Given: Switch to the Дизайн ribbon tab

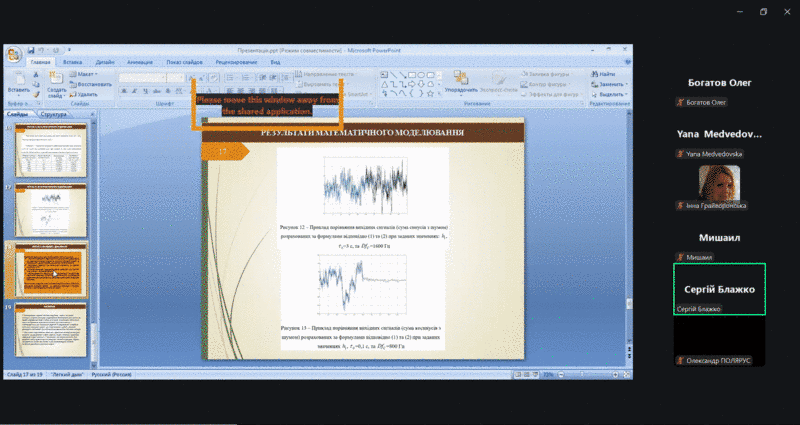Looking at the screenshot, I should [105, 62].
